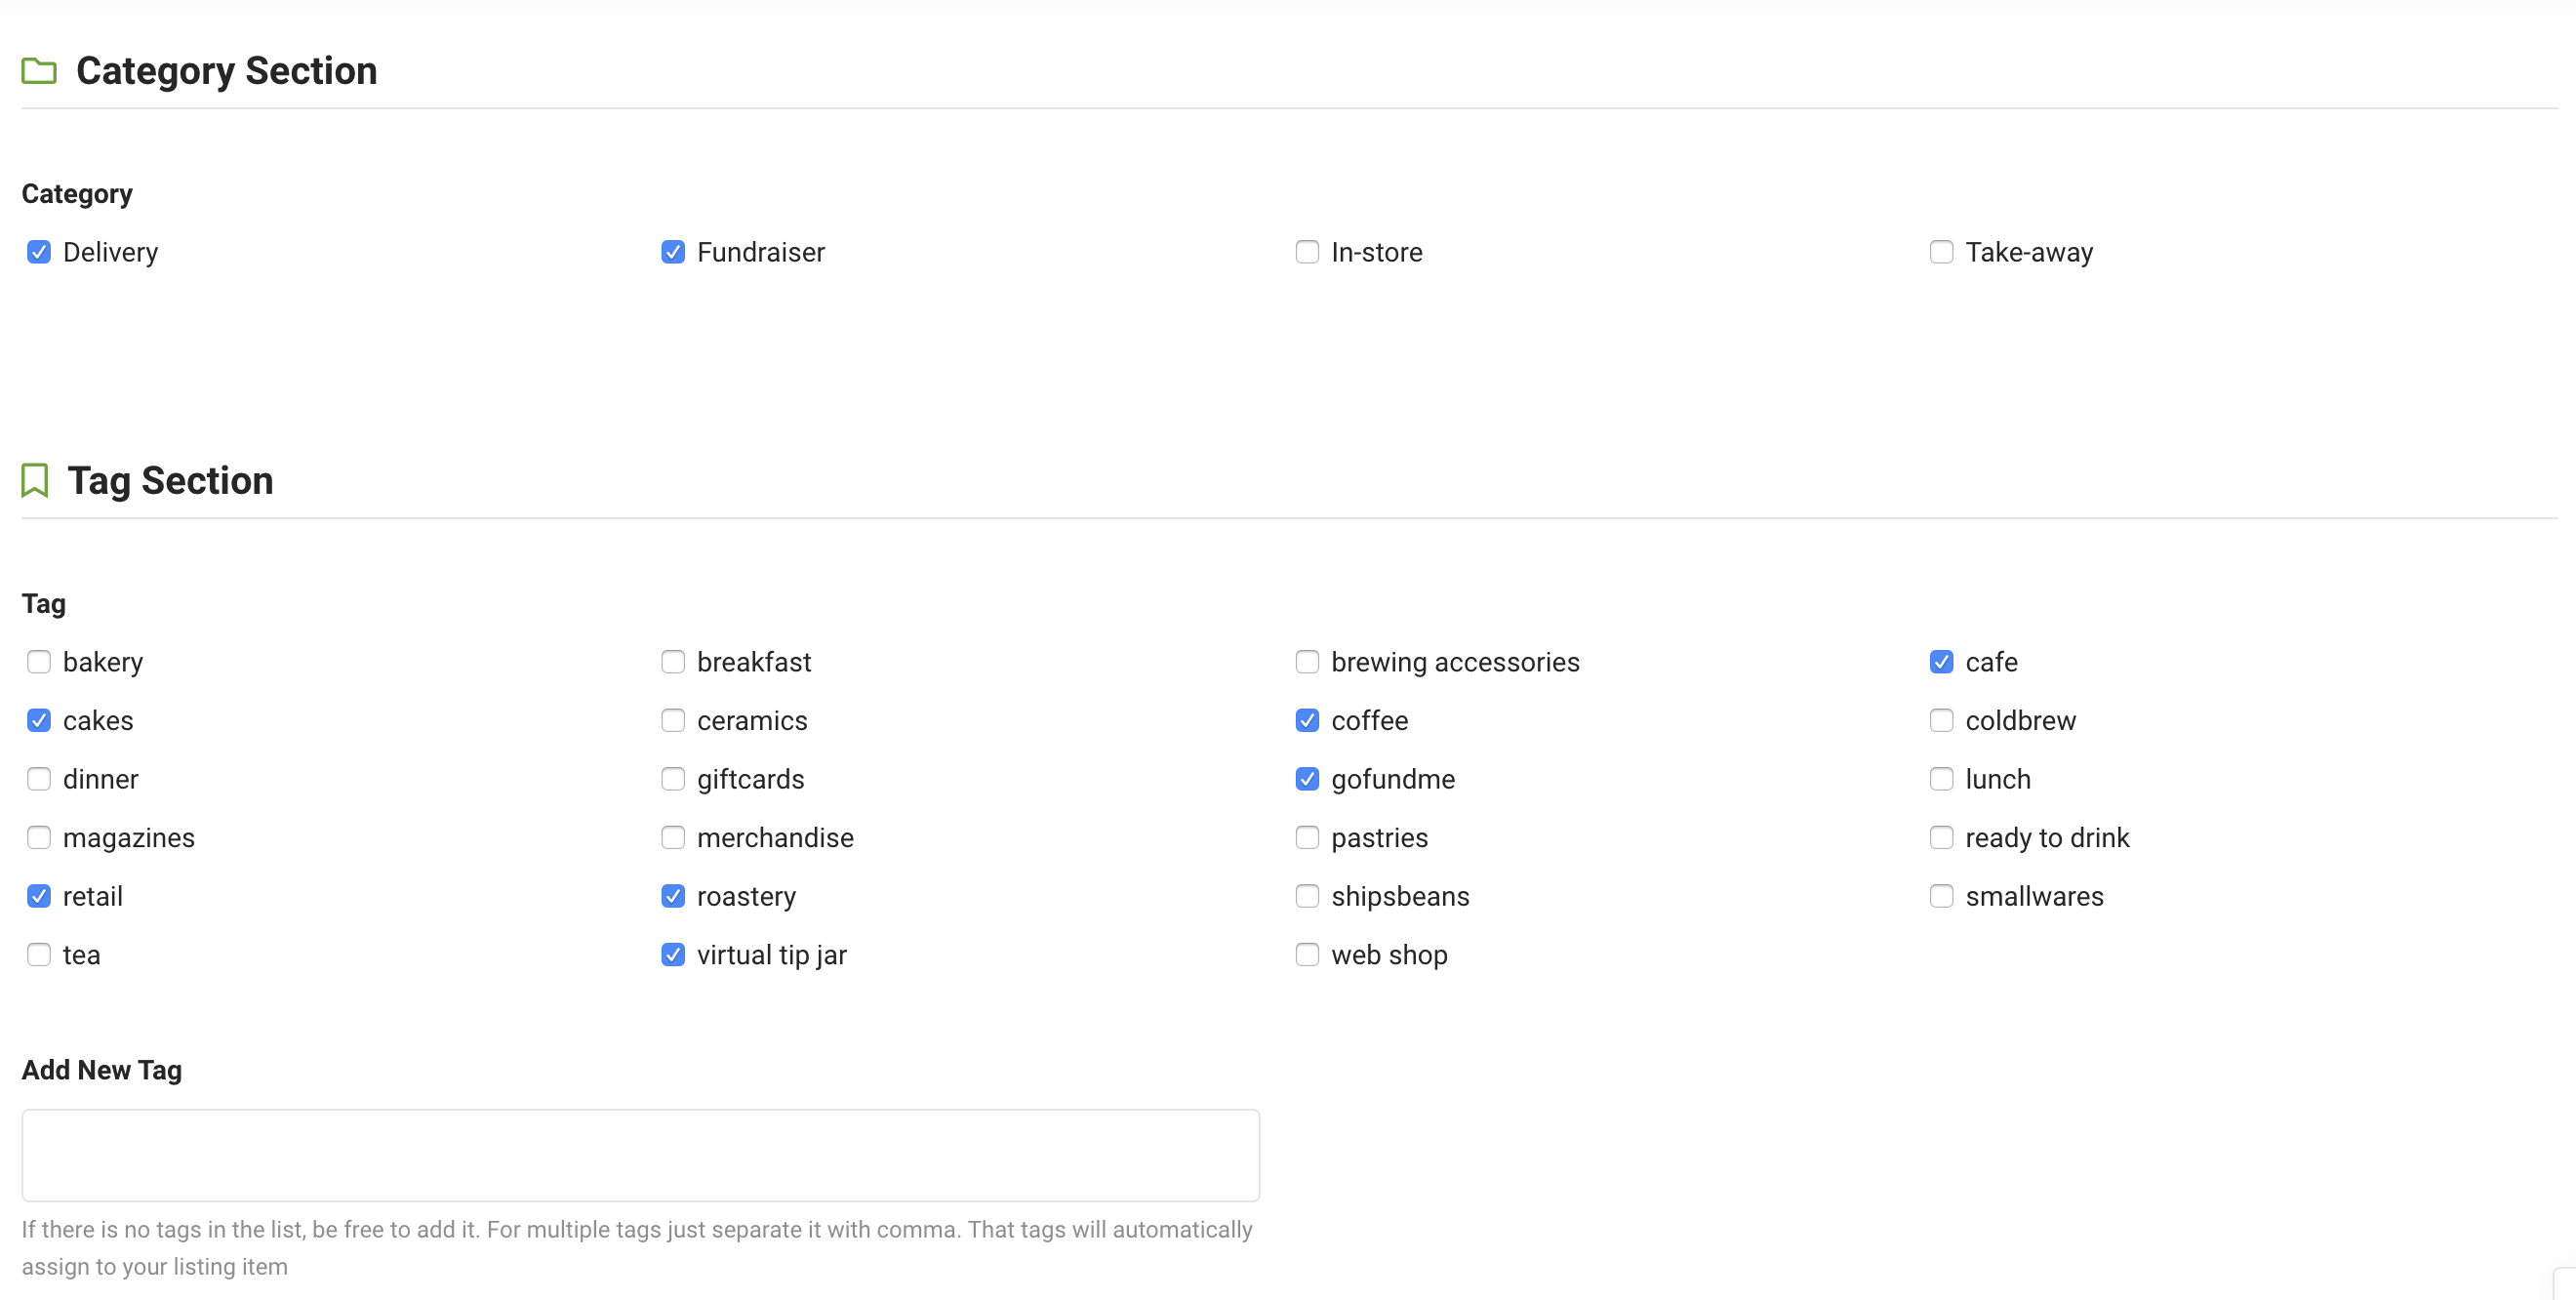
Task: Disable the roastery tag checkbox
Action: click(673, 896)
